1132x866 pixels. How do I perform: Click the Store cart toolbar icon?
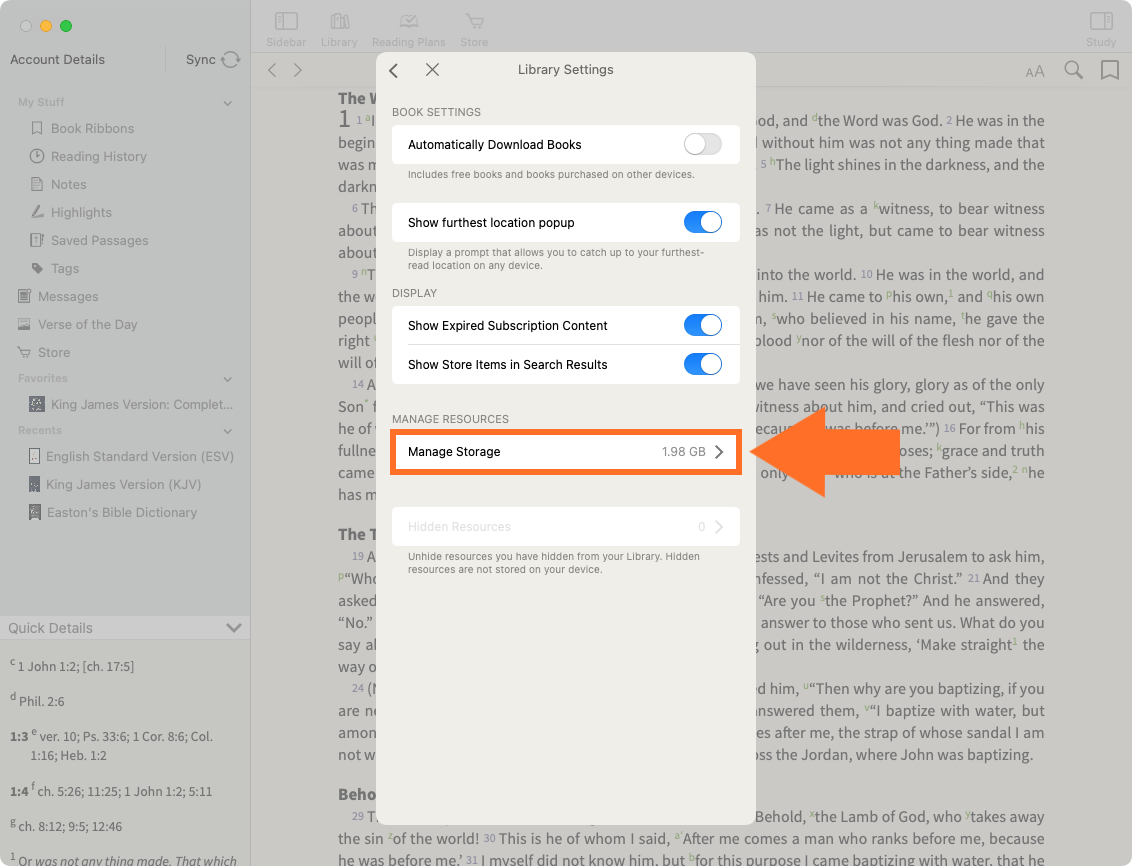[x=474, y=23]
